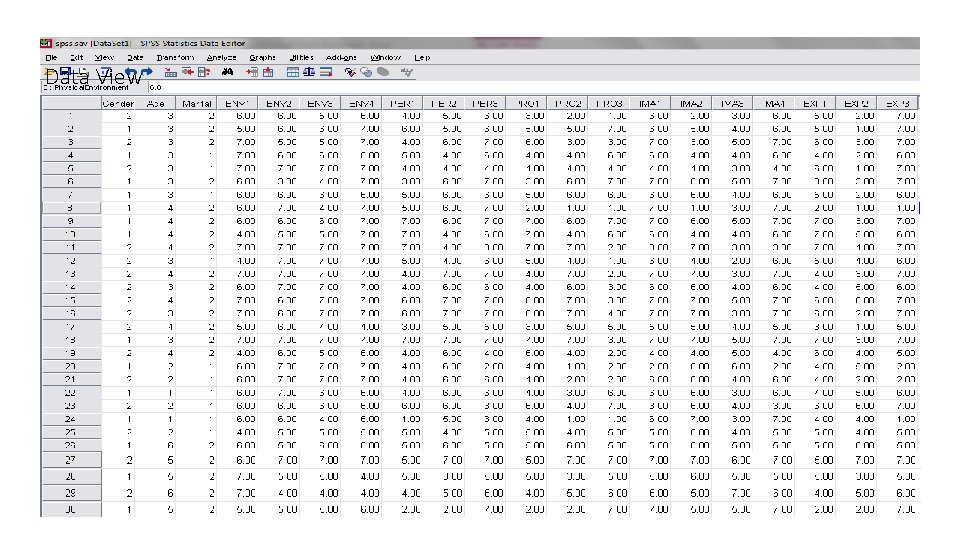Open the Variables info icon
The width and height of the screenshot is (960, 540).
point(204,72)
